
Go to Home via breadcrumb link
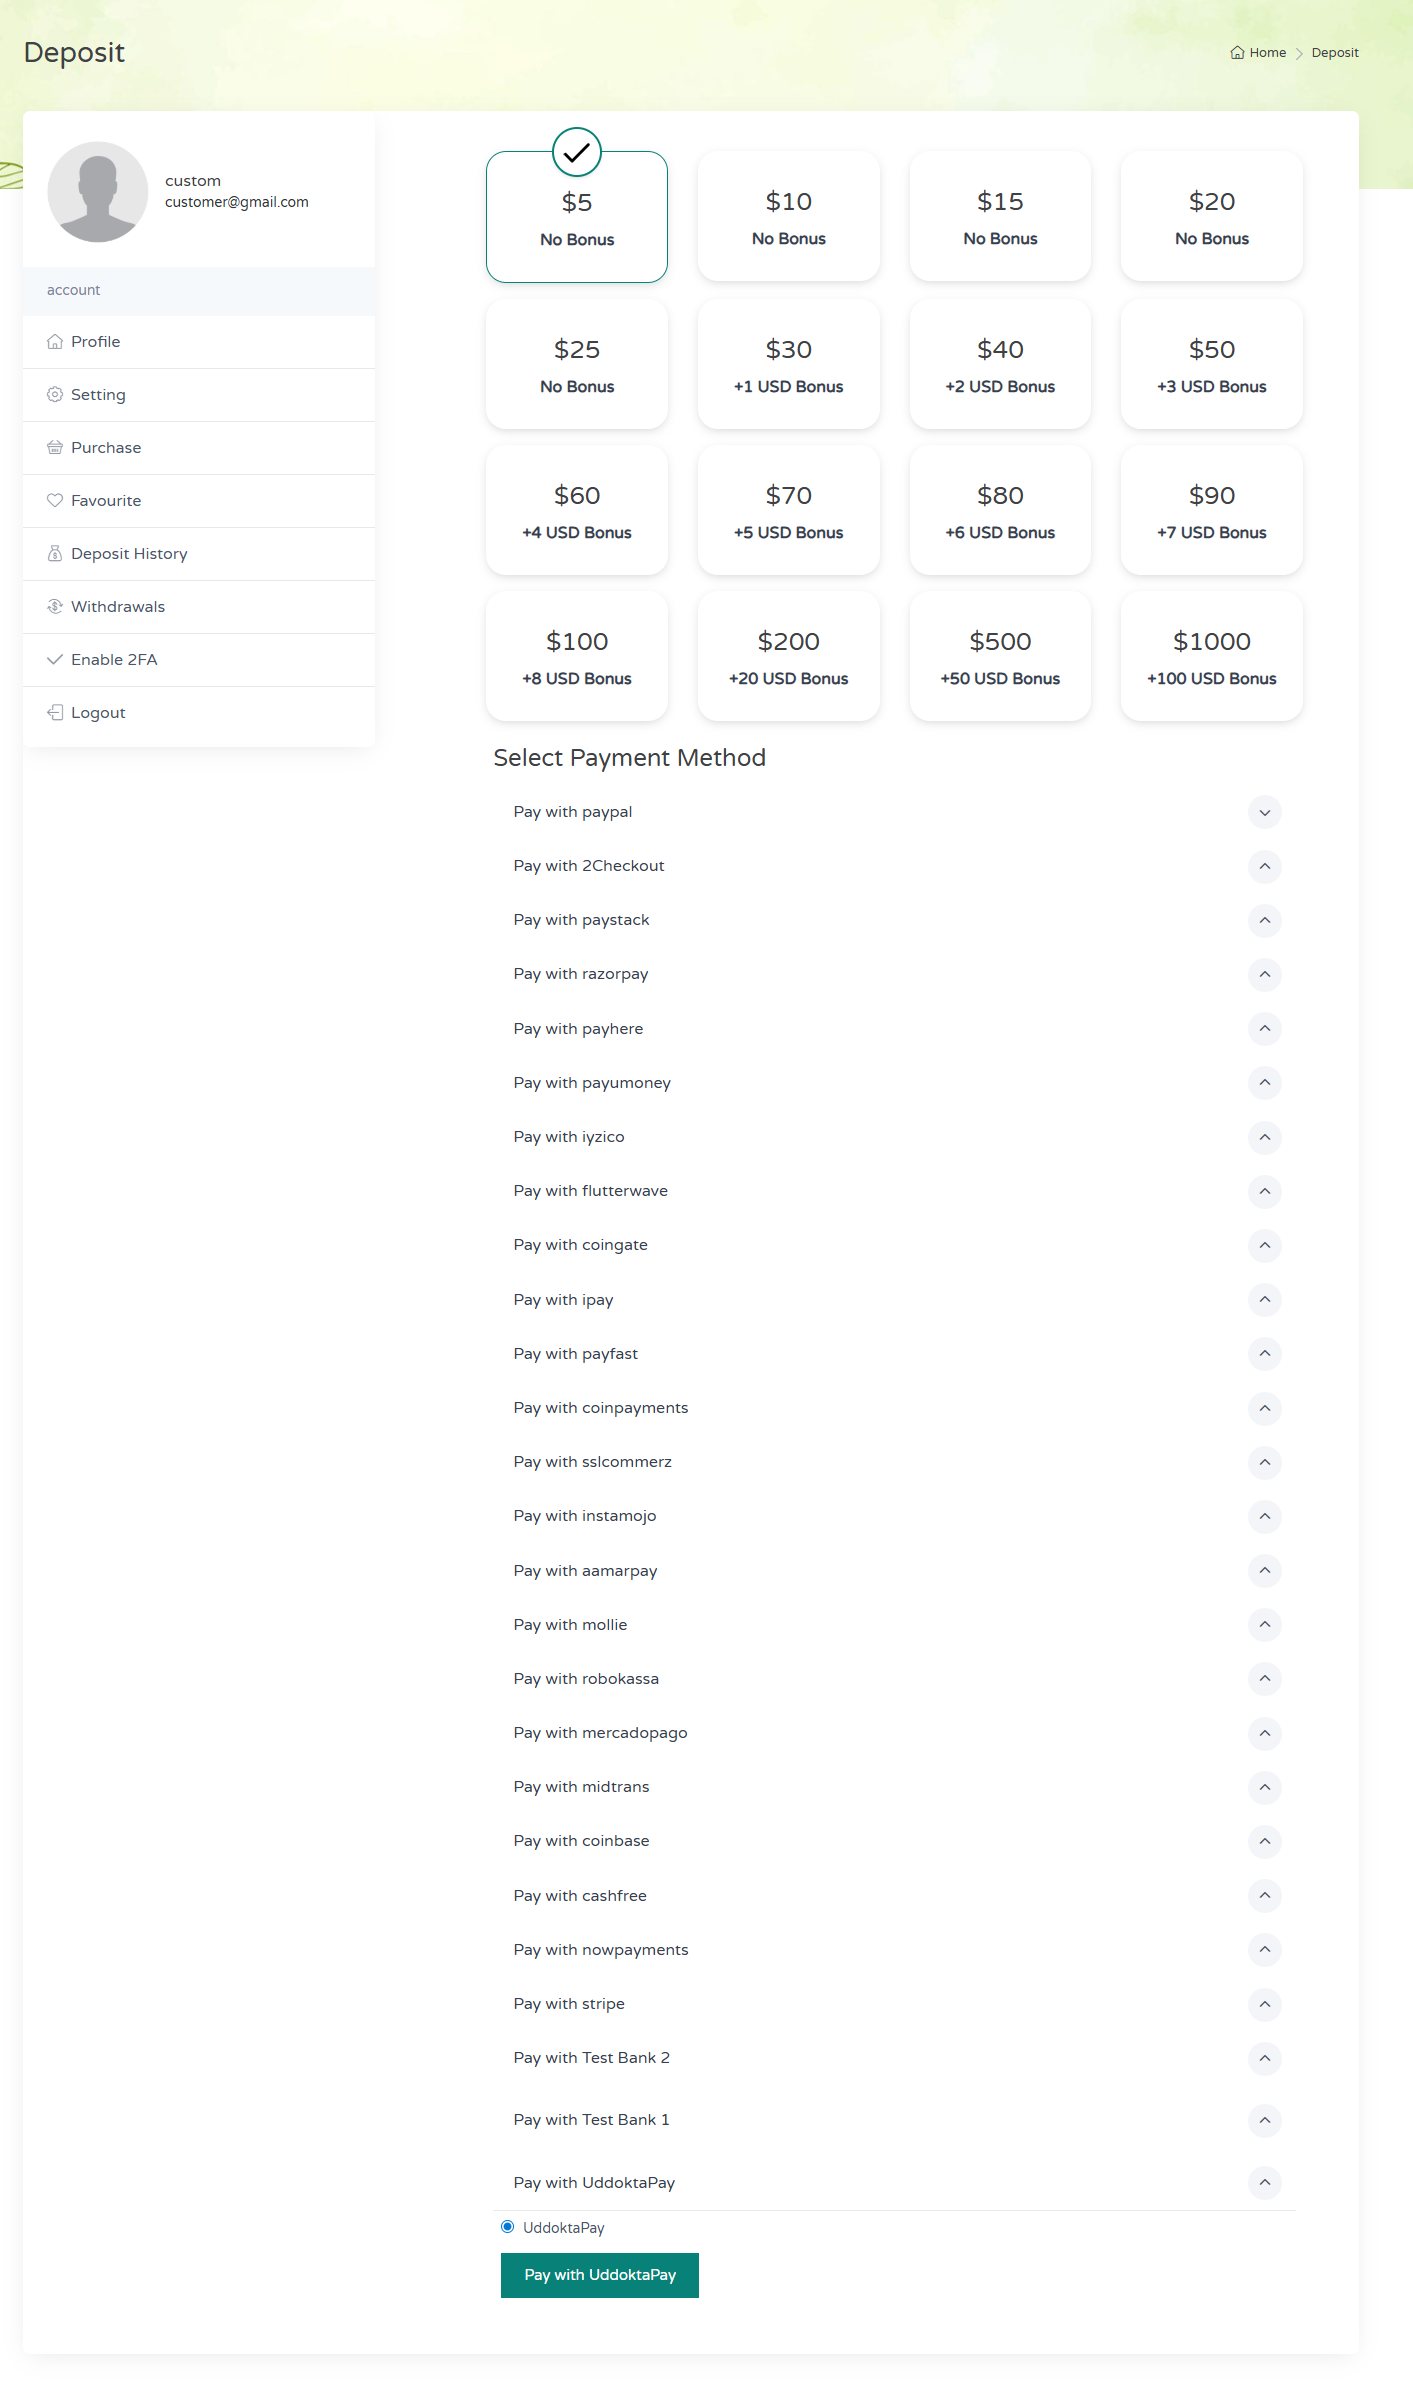point(1267,53)
